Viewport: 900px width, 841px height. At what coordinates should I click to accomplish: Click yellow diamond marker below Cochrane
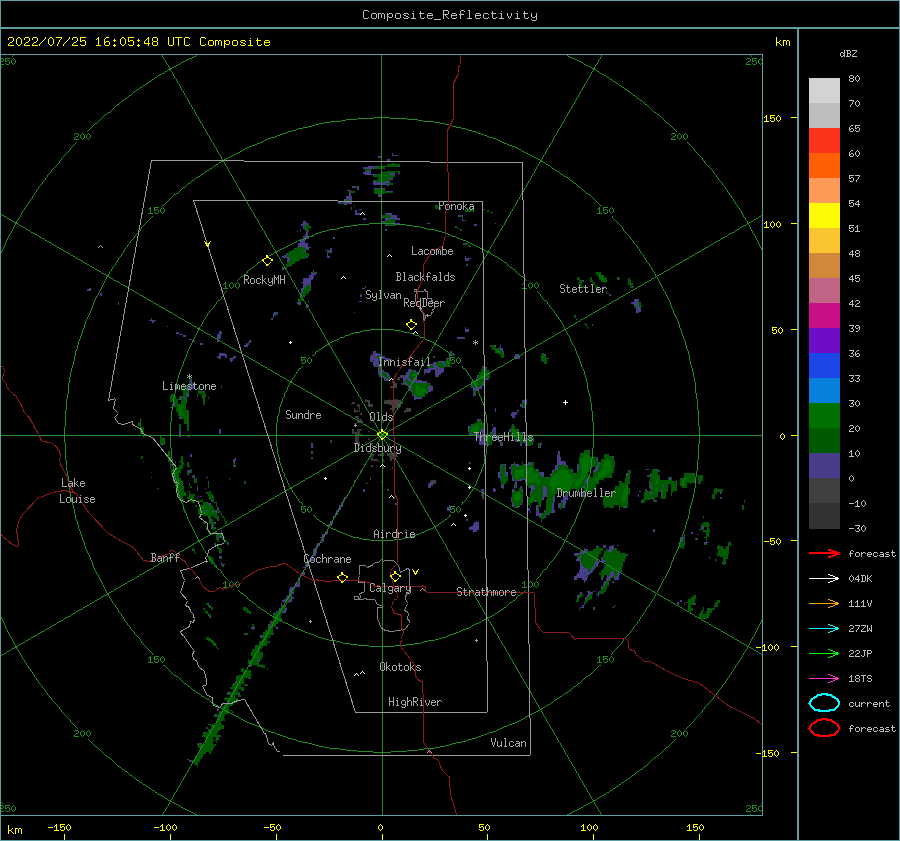342,577
